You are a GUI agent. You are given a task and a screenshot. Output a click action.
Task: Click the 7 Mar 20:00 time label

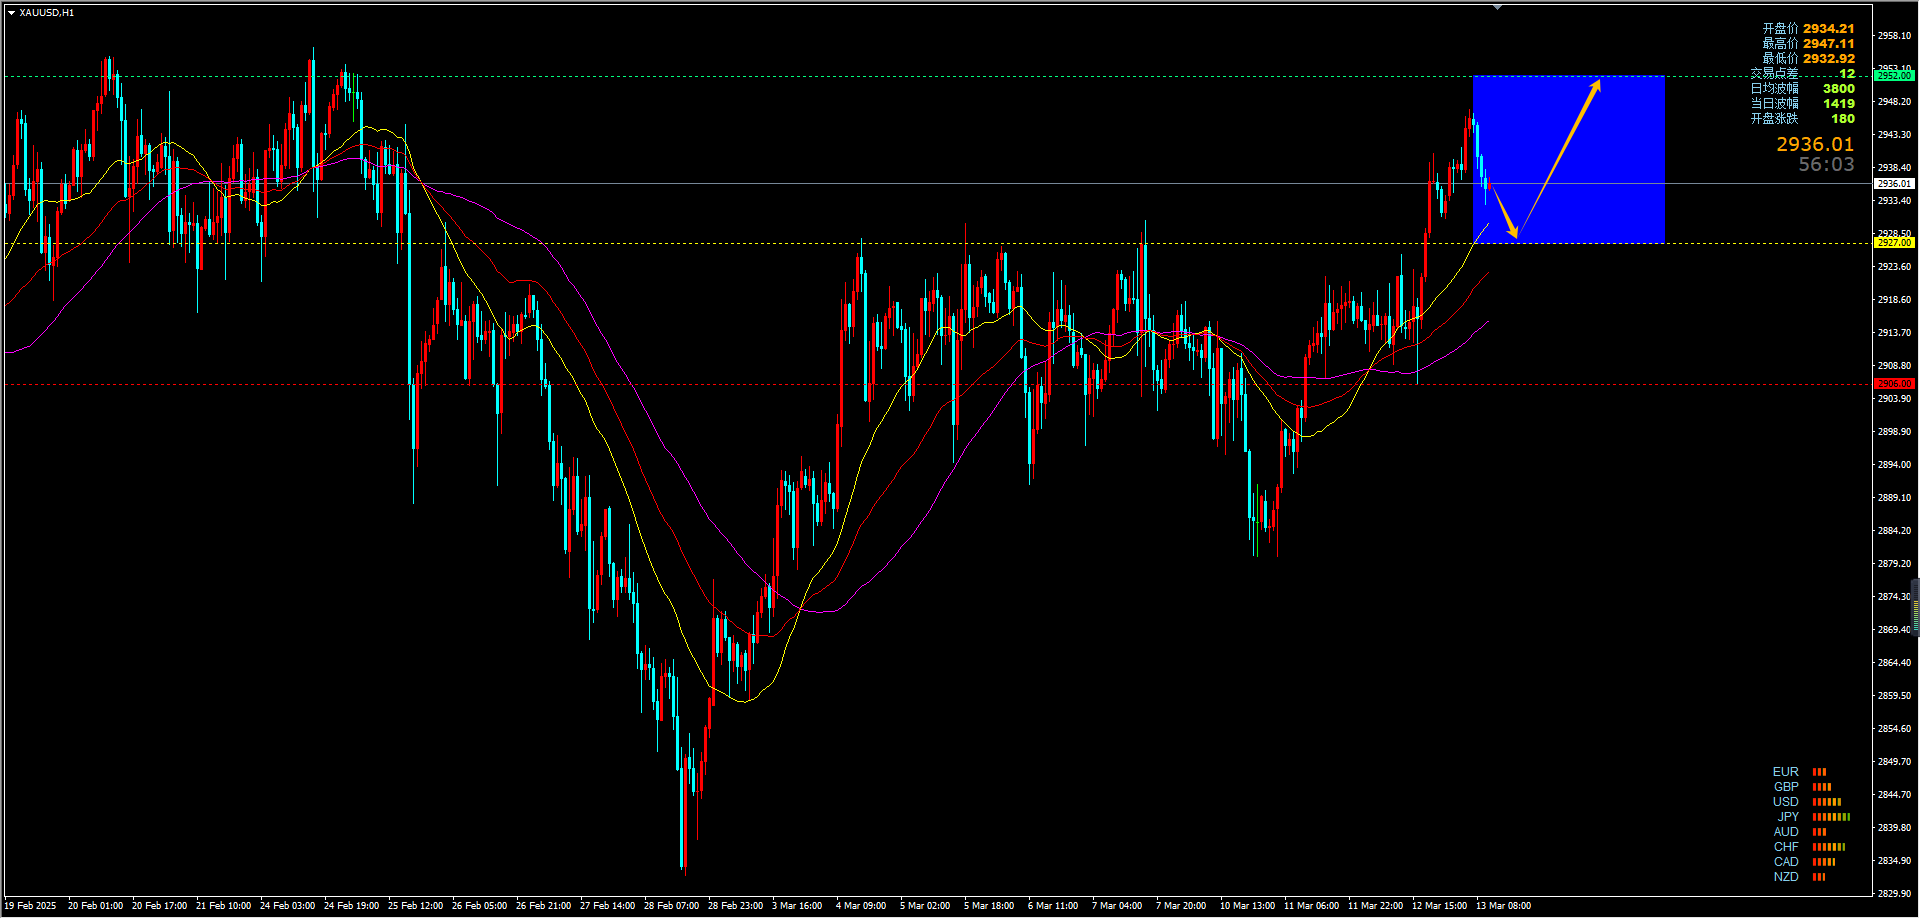(x=1181, y=906)
